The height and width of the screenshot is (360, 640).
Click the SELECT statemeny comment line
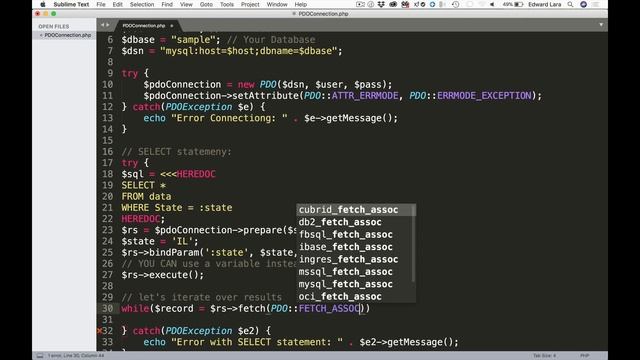(x=176, y=152)
